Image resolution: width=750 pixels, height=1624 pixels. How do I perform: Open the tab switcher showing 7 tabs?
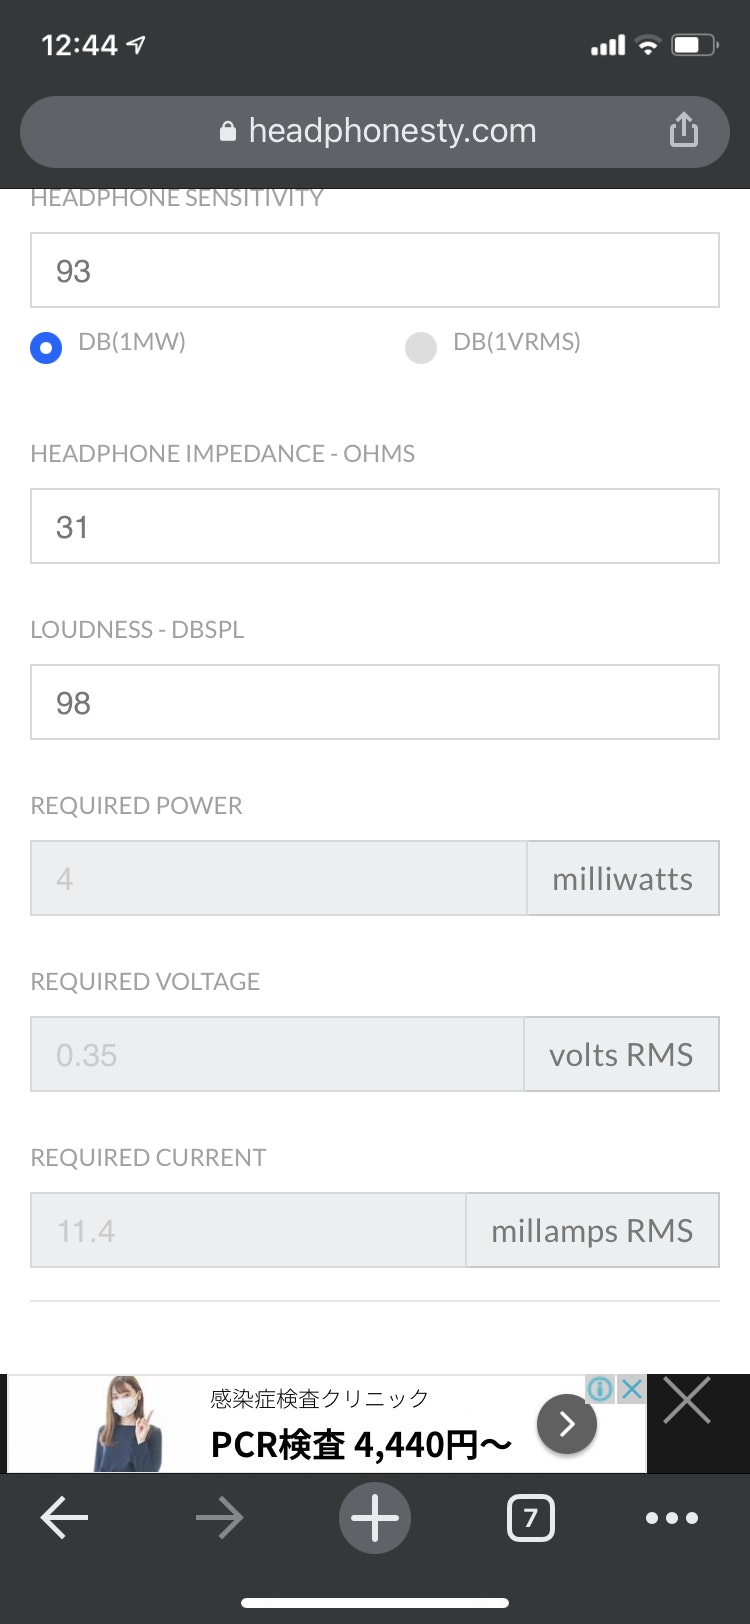click(x=530, y=1519)
